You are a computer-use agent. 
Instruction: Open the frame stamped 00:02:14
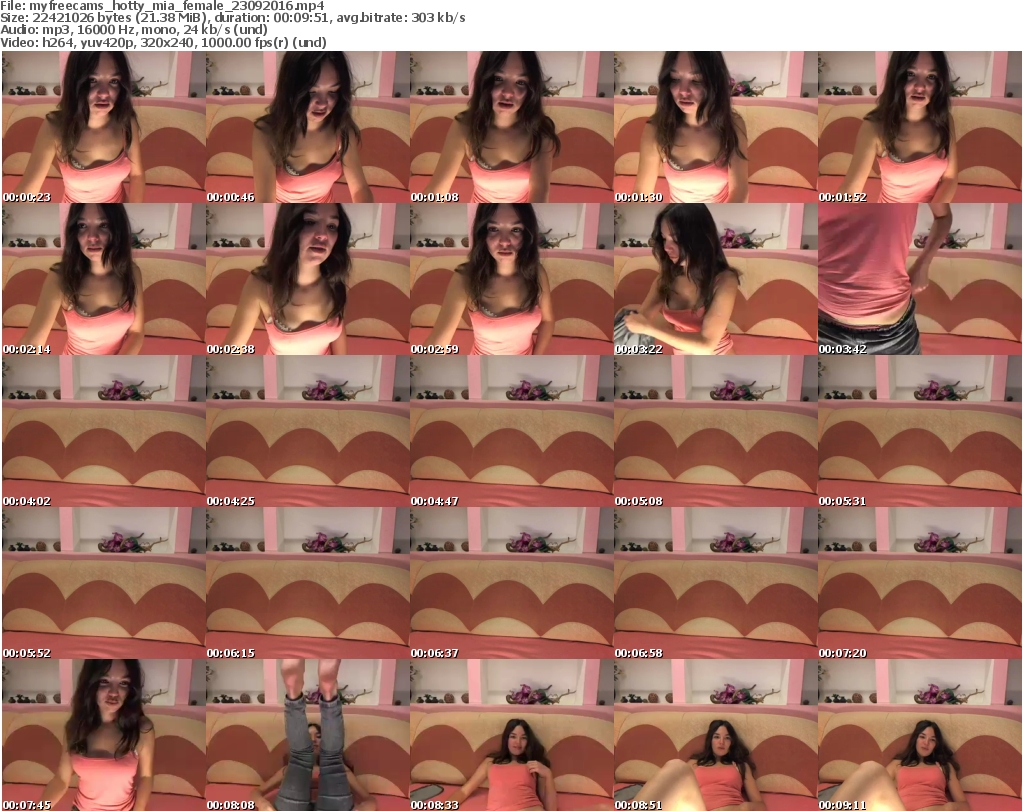pos(104,279)
